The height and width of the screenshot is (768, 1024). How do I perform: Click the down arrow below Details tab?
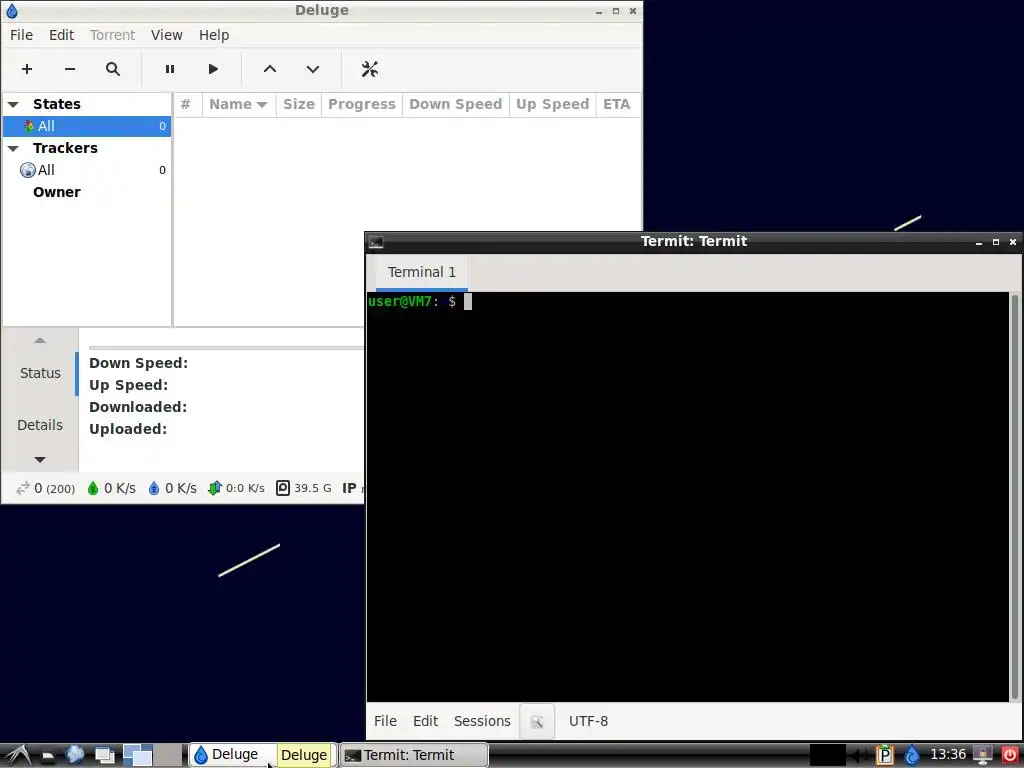tap(40, 460)
